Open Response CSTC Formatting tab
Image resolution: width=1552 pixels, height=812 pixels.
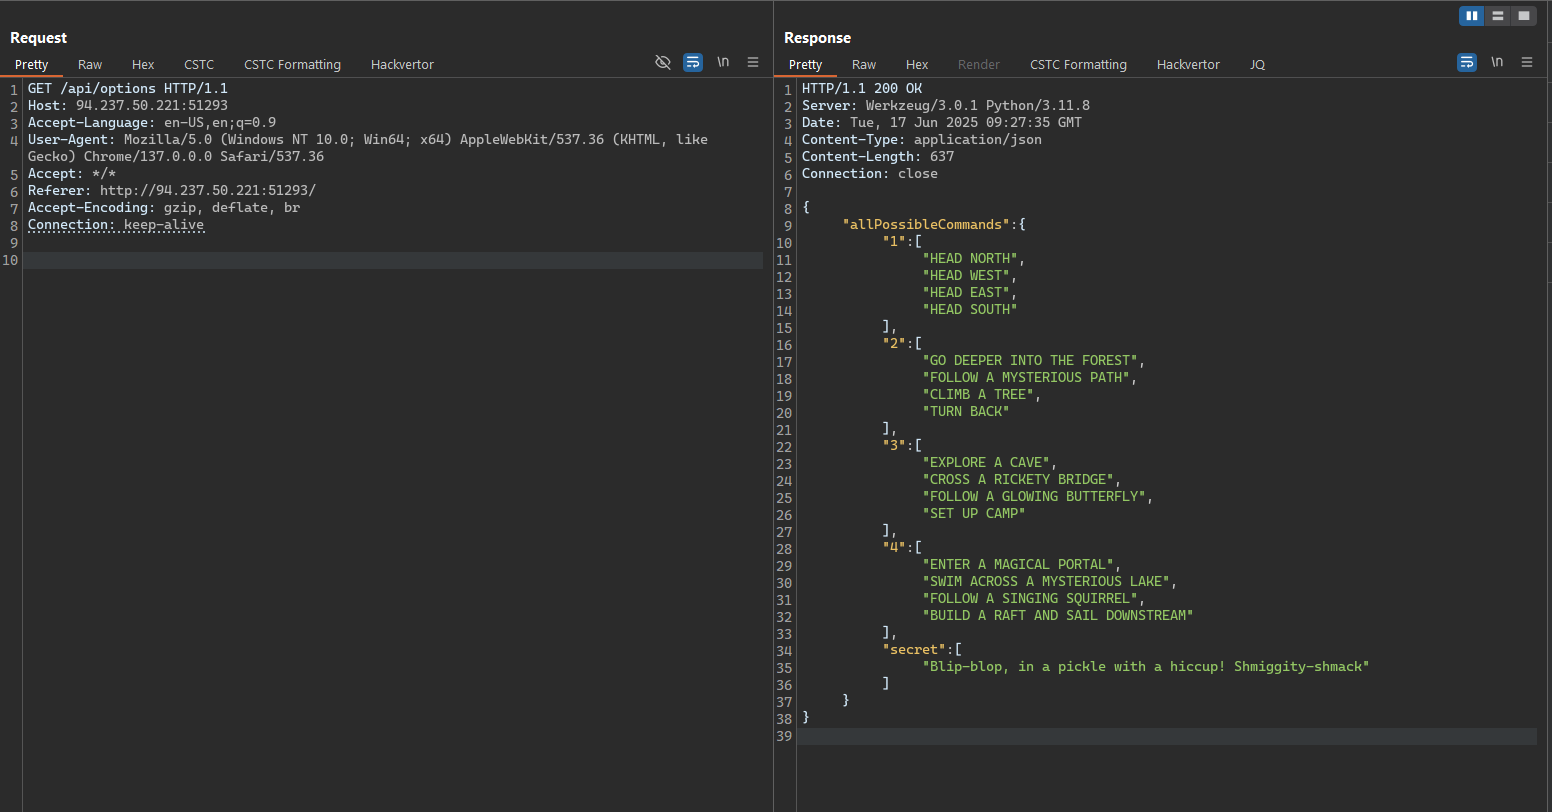click(1078, 65)
